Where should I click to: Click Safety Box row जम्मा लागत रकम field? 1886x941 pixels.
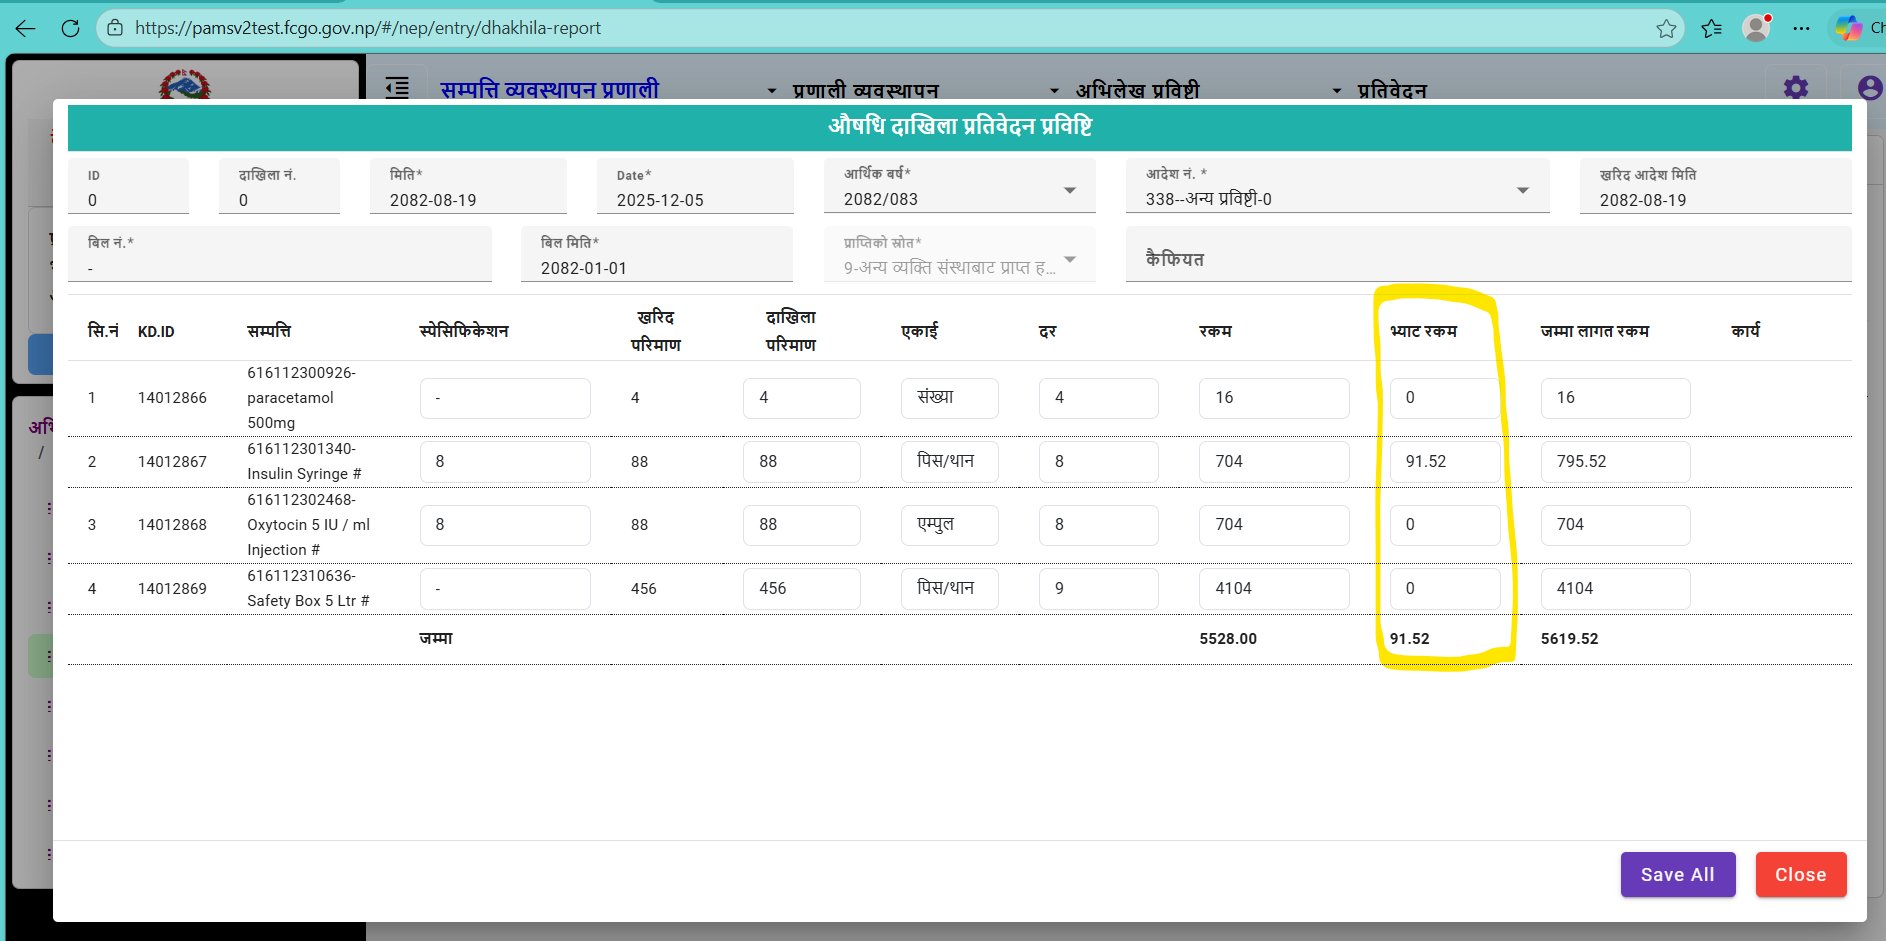click(1616, 589)
